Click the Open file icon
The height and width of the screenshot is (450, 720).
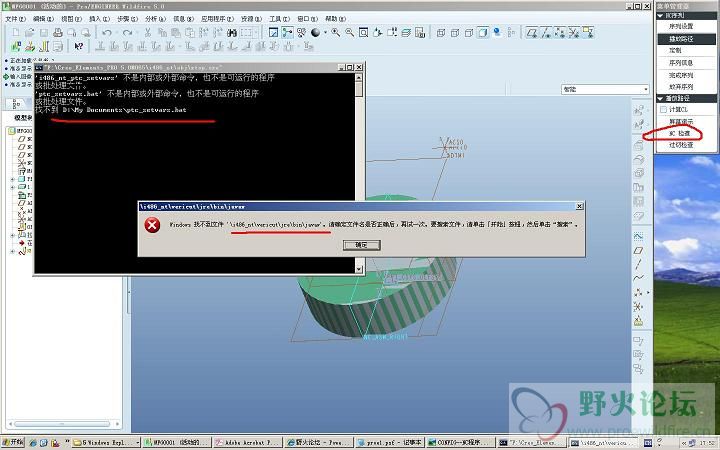tap(30, 33)
